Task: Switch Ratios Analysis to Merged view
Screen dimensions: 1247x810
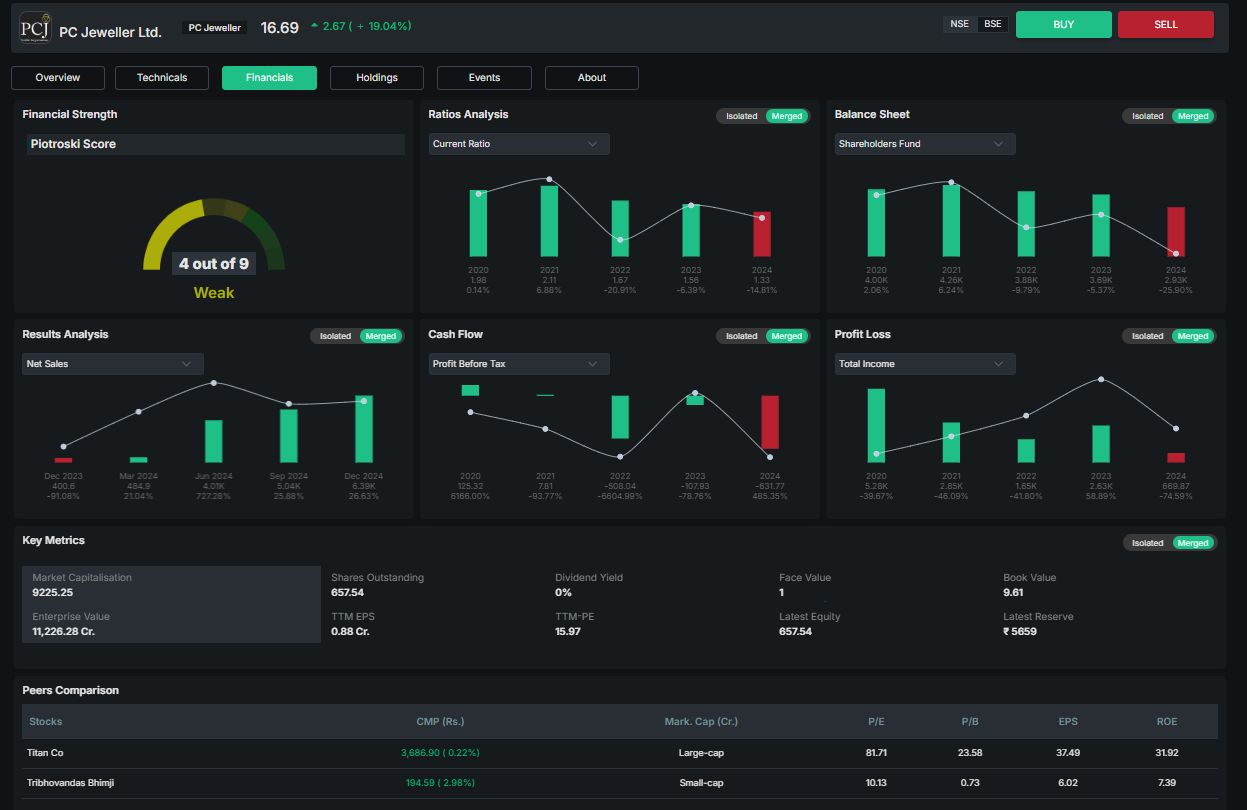Action: 787,116
